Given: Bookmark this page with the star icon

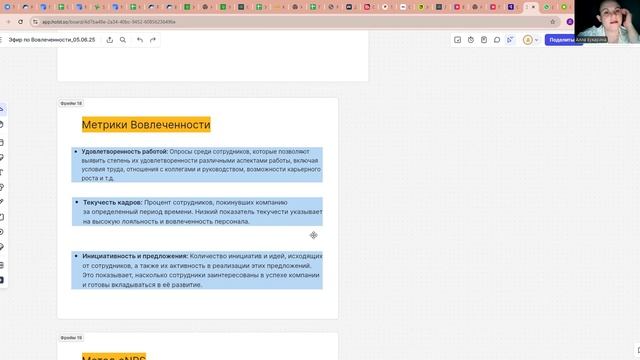Looking at the screenshot, I should [553, 22].
